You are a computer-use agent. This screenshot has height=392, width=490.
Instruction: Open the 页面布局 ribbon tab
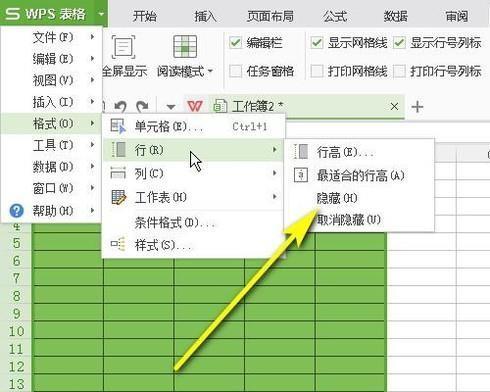point(270,16)
